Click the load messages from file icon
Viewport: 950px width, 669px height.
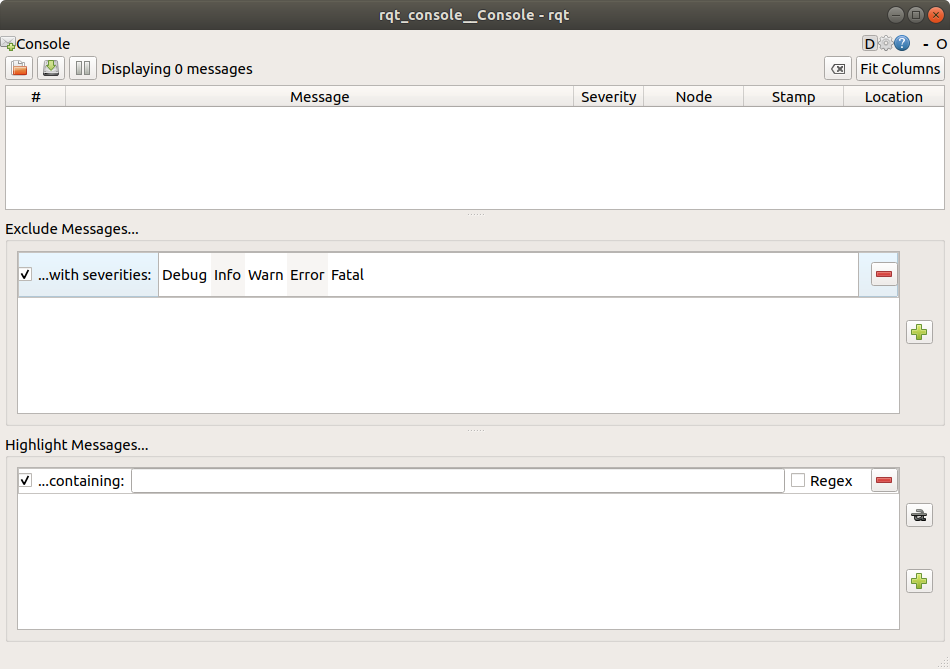tap(19, 69)
